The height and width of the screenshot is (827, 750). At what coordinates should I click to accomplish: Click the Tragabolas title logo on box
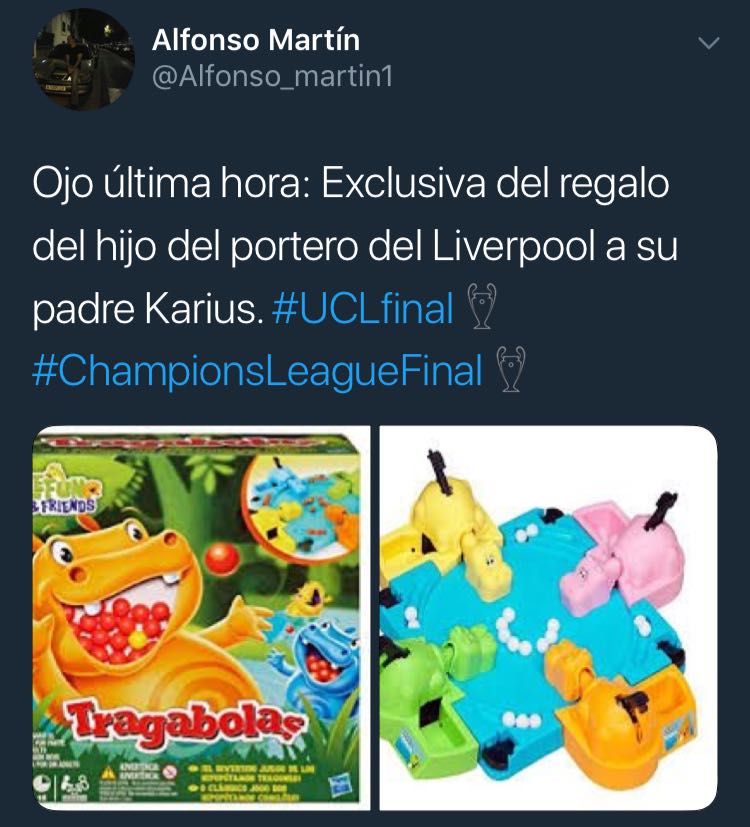coord(186,725)
